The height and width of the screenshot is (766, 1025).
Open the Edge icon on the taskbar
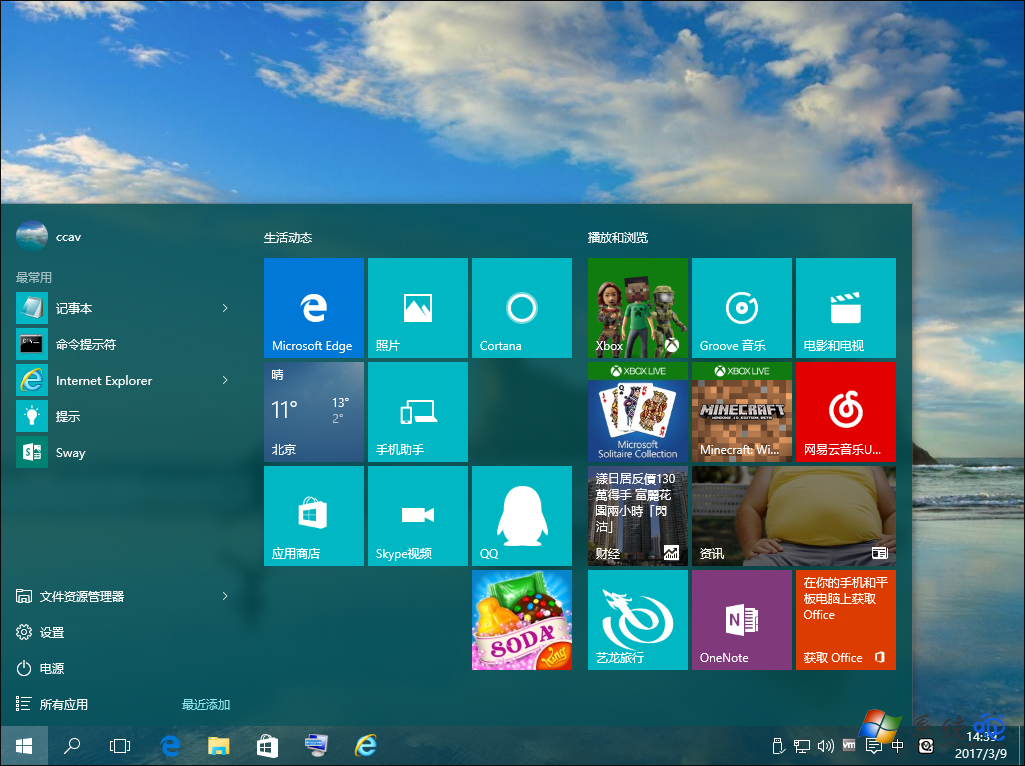click(x=170, y=746)
